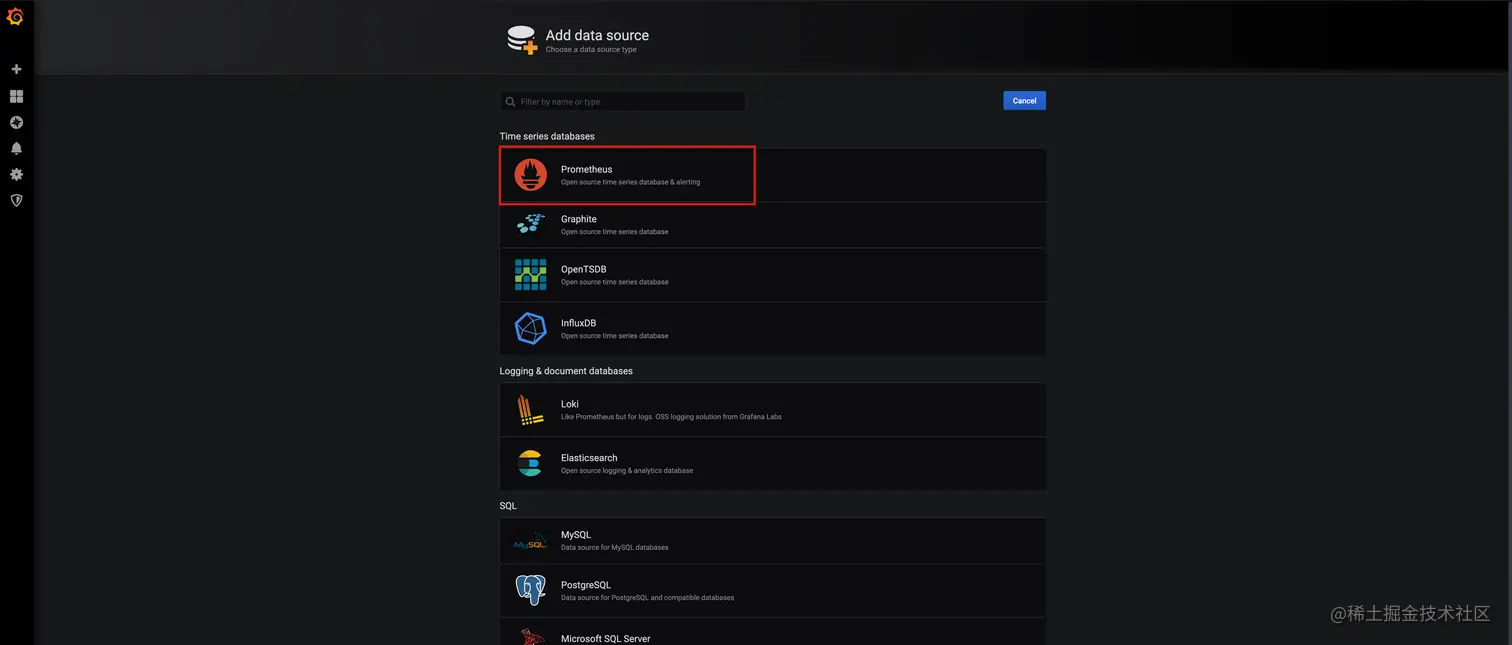The height and width of the screenshot is (645, 1512).
Task: Click the Graphite logo icon
Action: coord(530,224)
